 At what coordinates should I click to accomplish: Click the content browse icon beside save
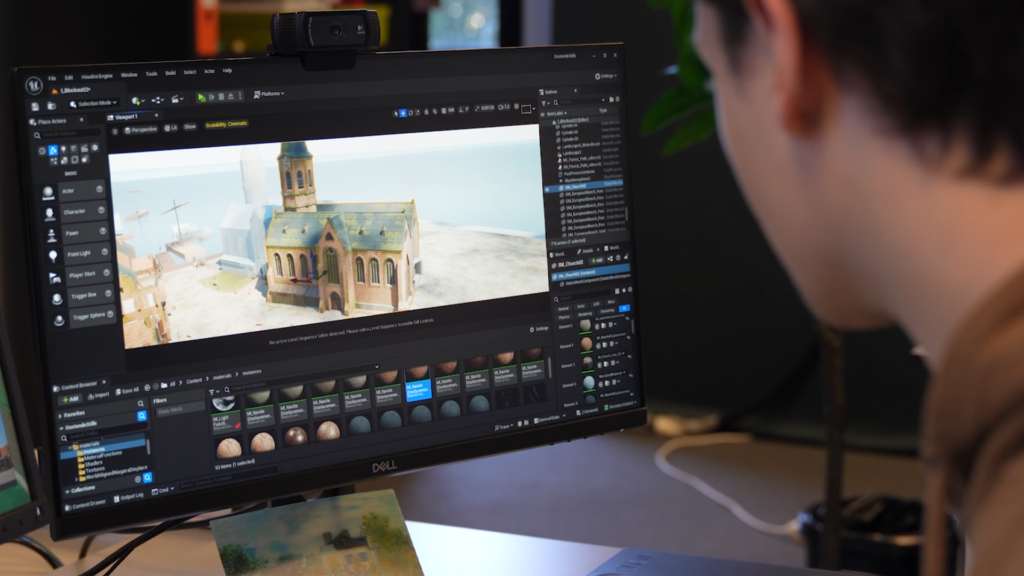[x=52, y=106]
